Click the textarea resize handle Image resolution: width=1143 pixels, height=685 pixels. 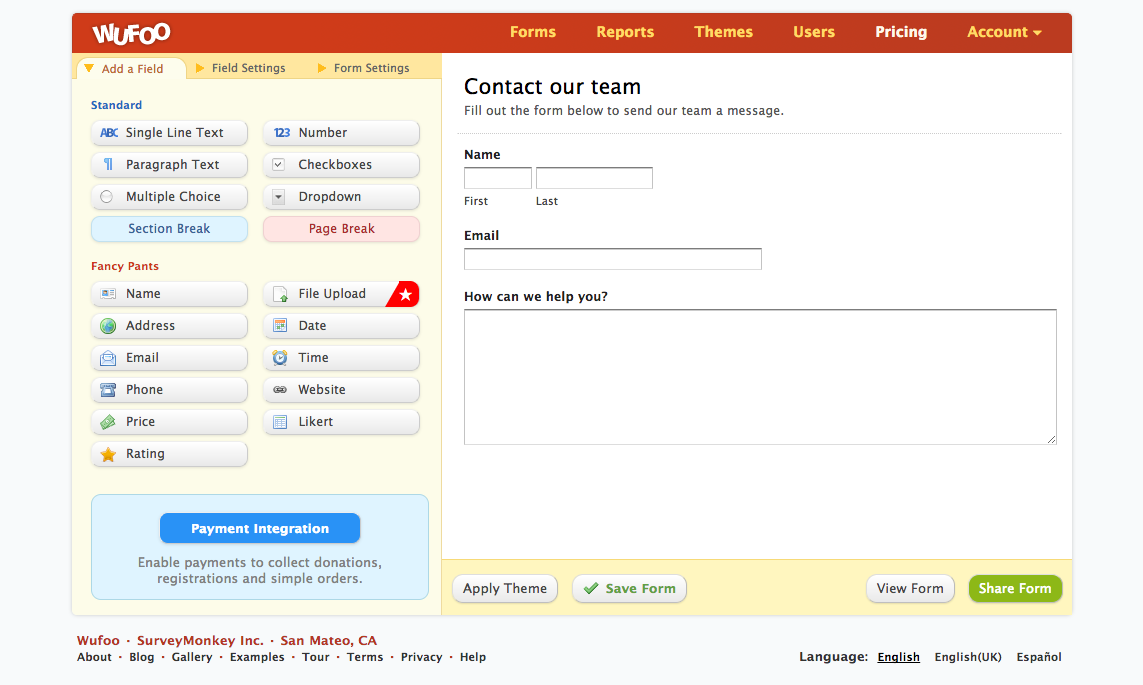1051,439
